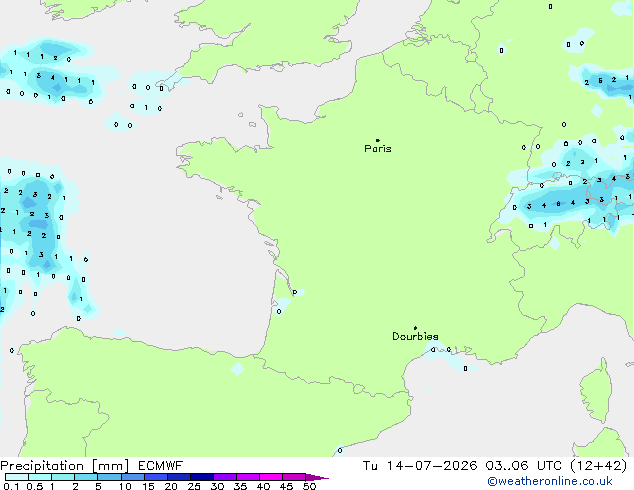Select the black dot marking Dourbies
The image size is (634, 490).
pyautogui.click(x=415, y=328)
